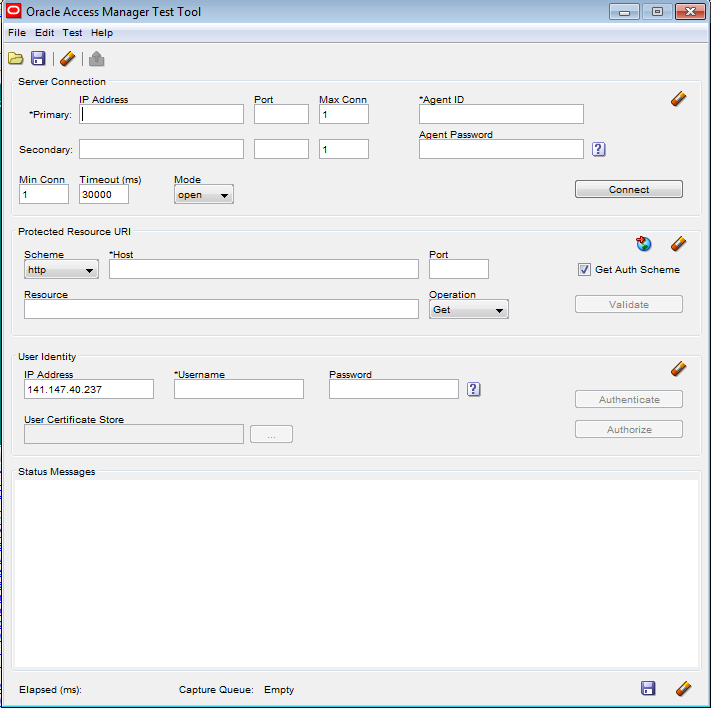Close the Oracle Access Manager Test Tool
Viewport: 711px width, 708px height.
coord(690,12)
